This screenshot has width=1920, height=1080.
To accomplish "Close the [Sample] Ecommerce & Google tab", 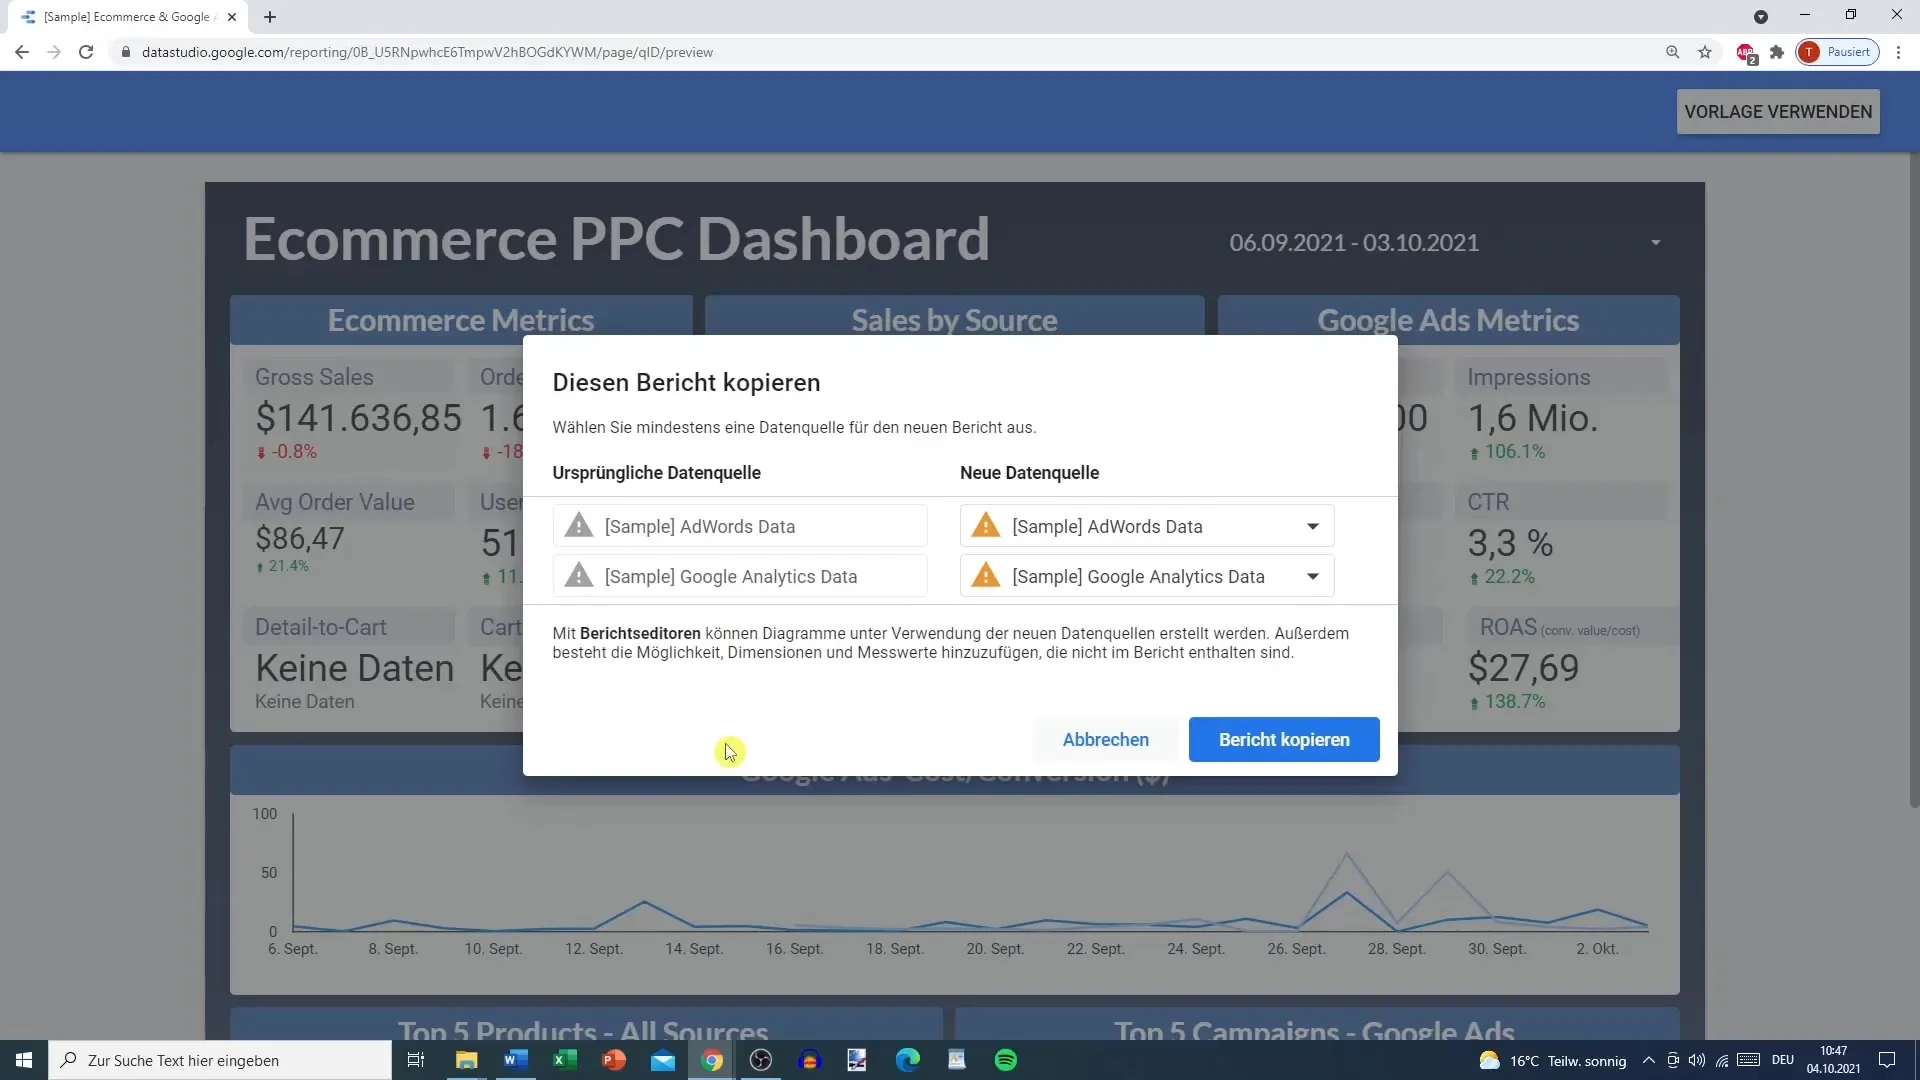I will [232, 17].
